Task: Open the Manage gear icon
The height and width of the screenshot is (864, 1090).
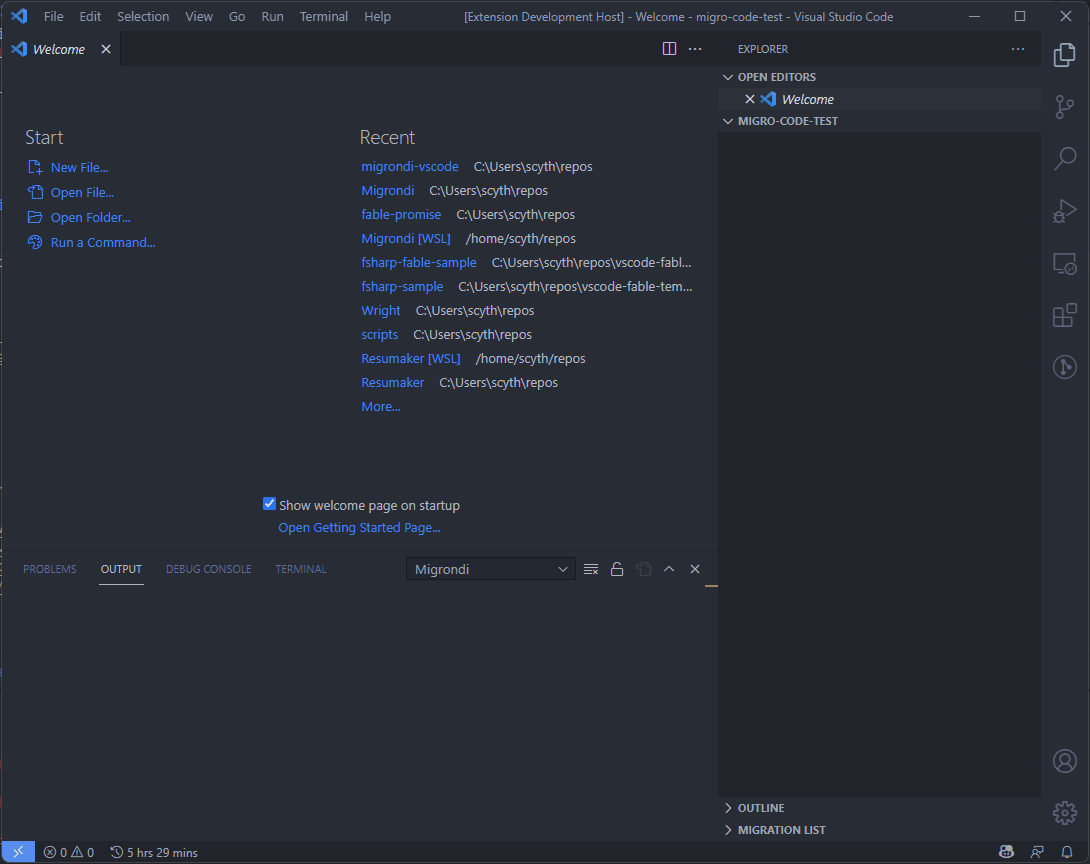Action: [x=1064, y=813]
